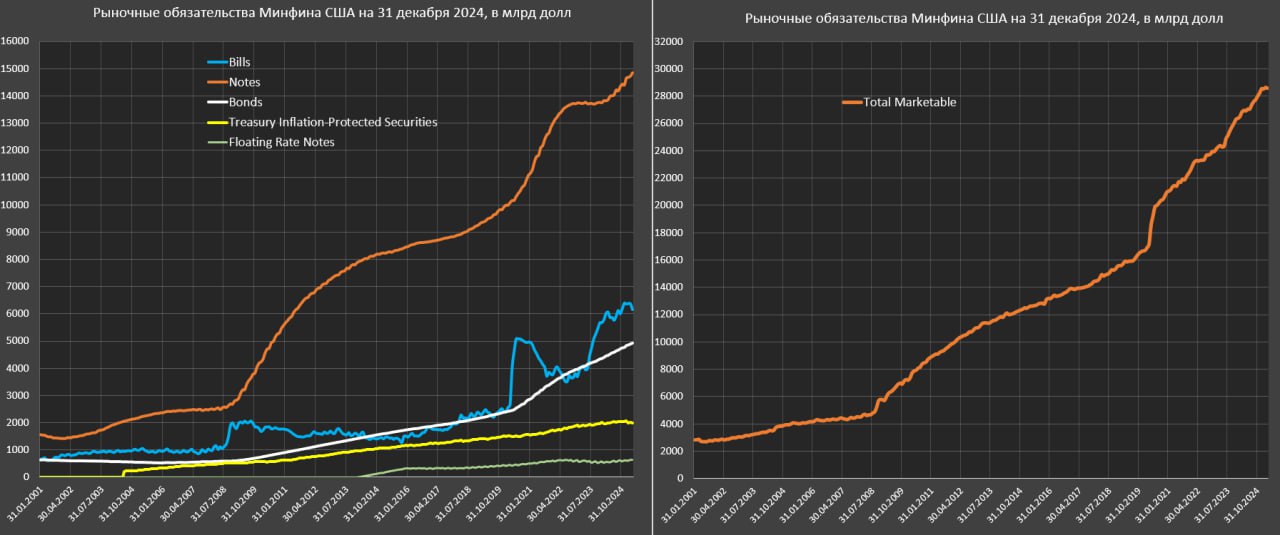
Task: Click the end point of the orange Notes line
Action: [x=633, y=73]
